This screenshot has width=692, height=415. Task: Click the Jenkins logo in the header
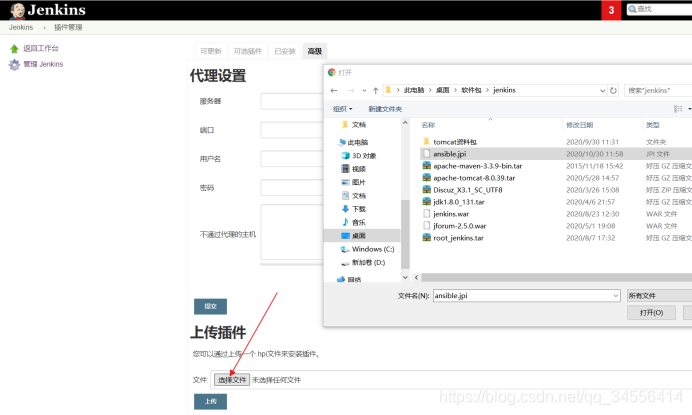(47, 10)
